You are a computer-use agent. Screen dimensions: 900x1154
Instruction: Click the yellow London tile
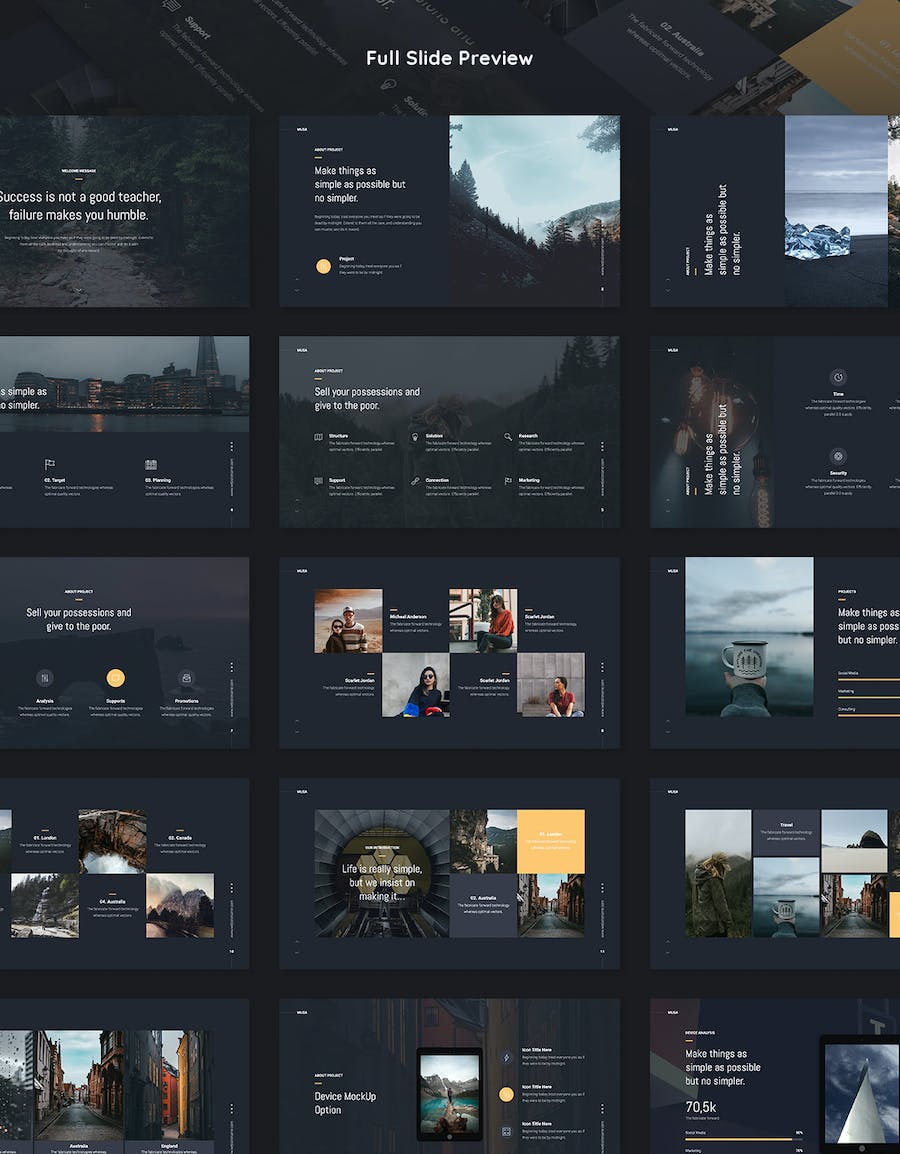(551, 841)
